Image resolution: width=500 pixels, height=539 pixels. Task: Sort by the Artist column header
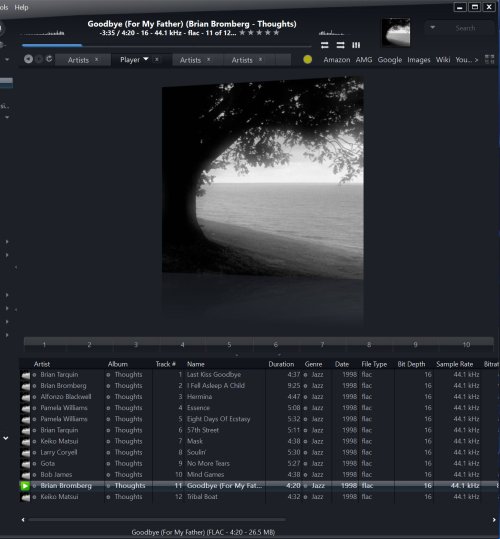[x=42, y=364]
